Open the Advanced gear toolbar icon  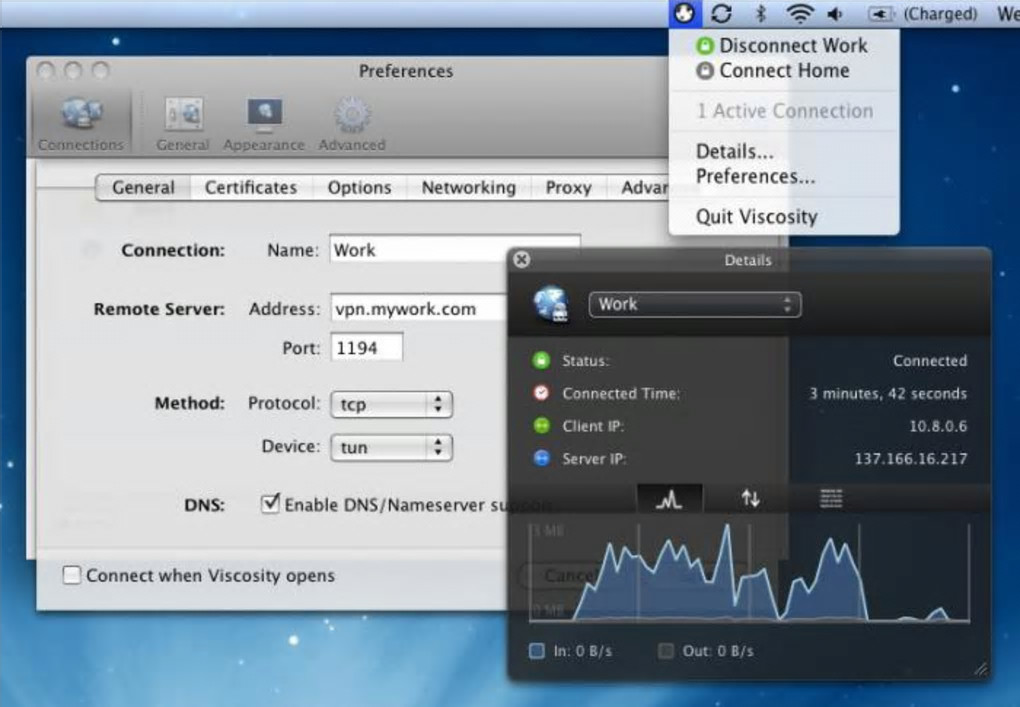pos(352,124)
